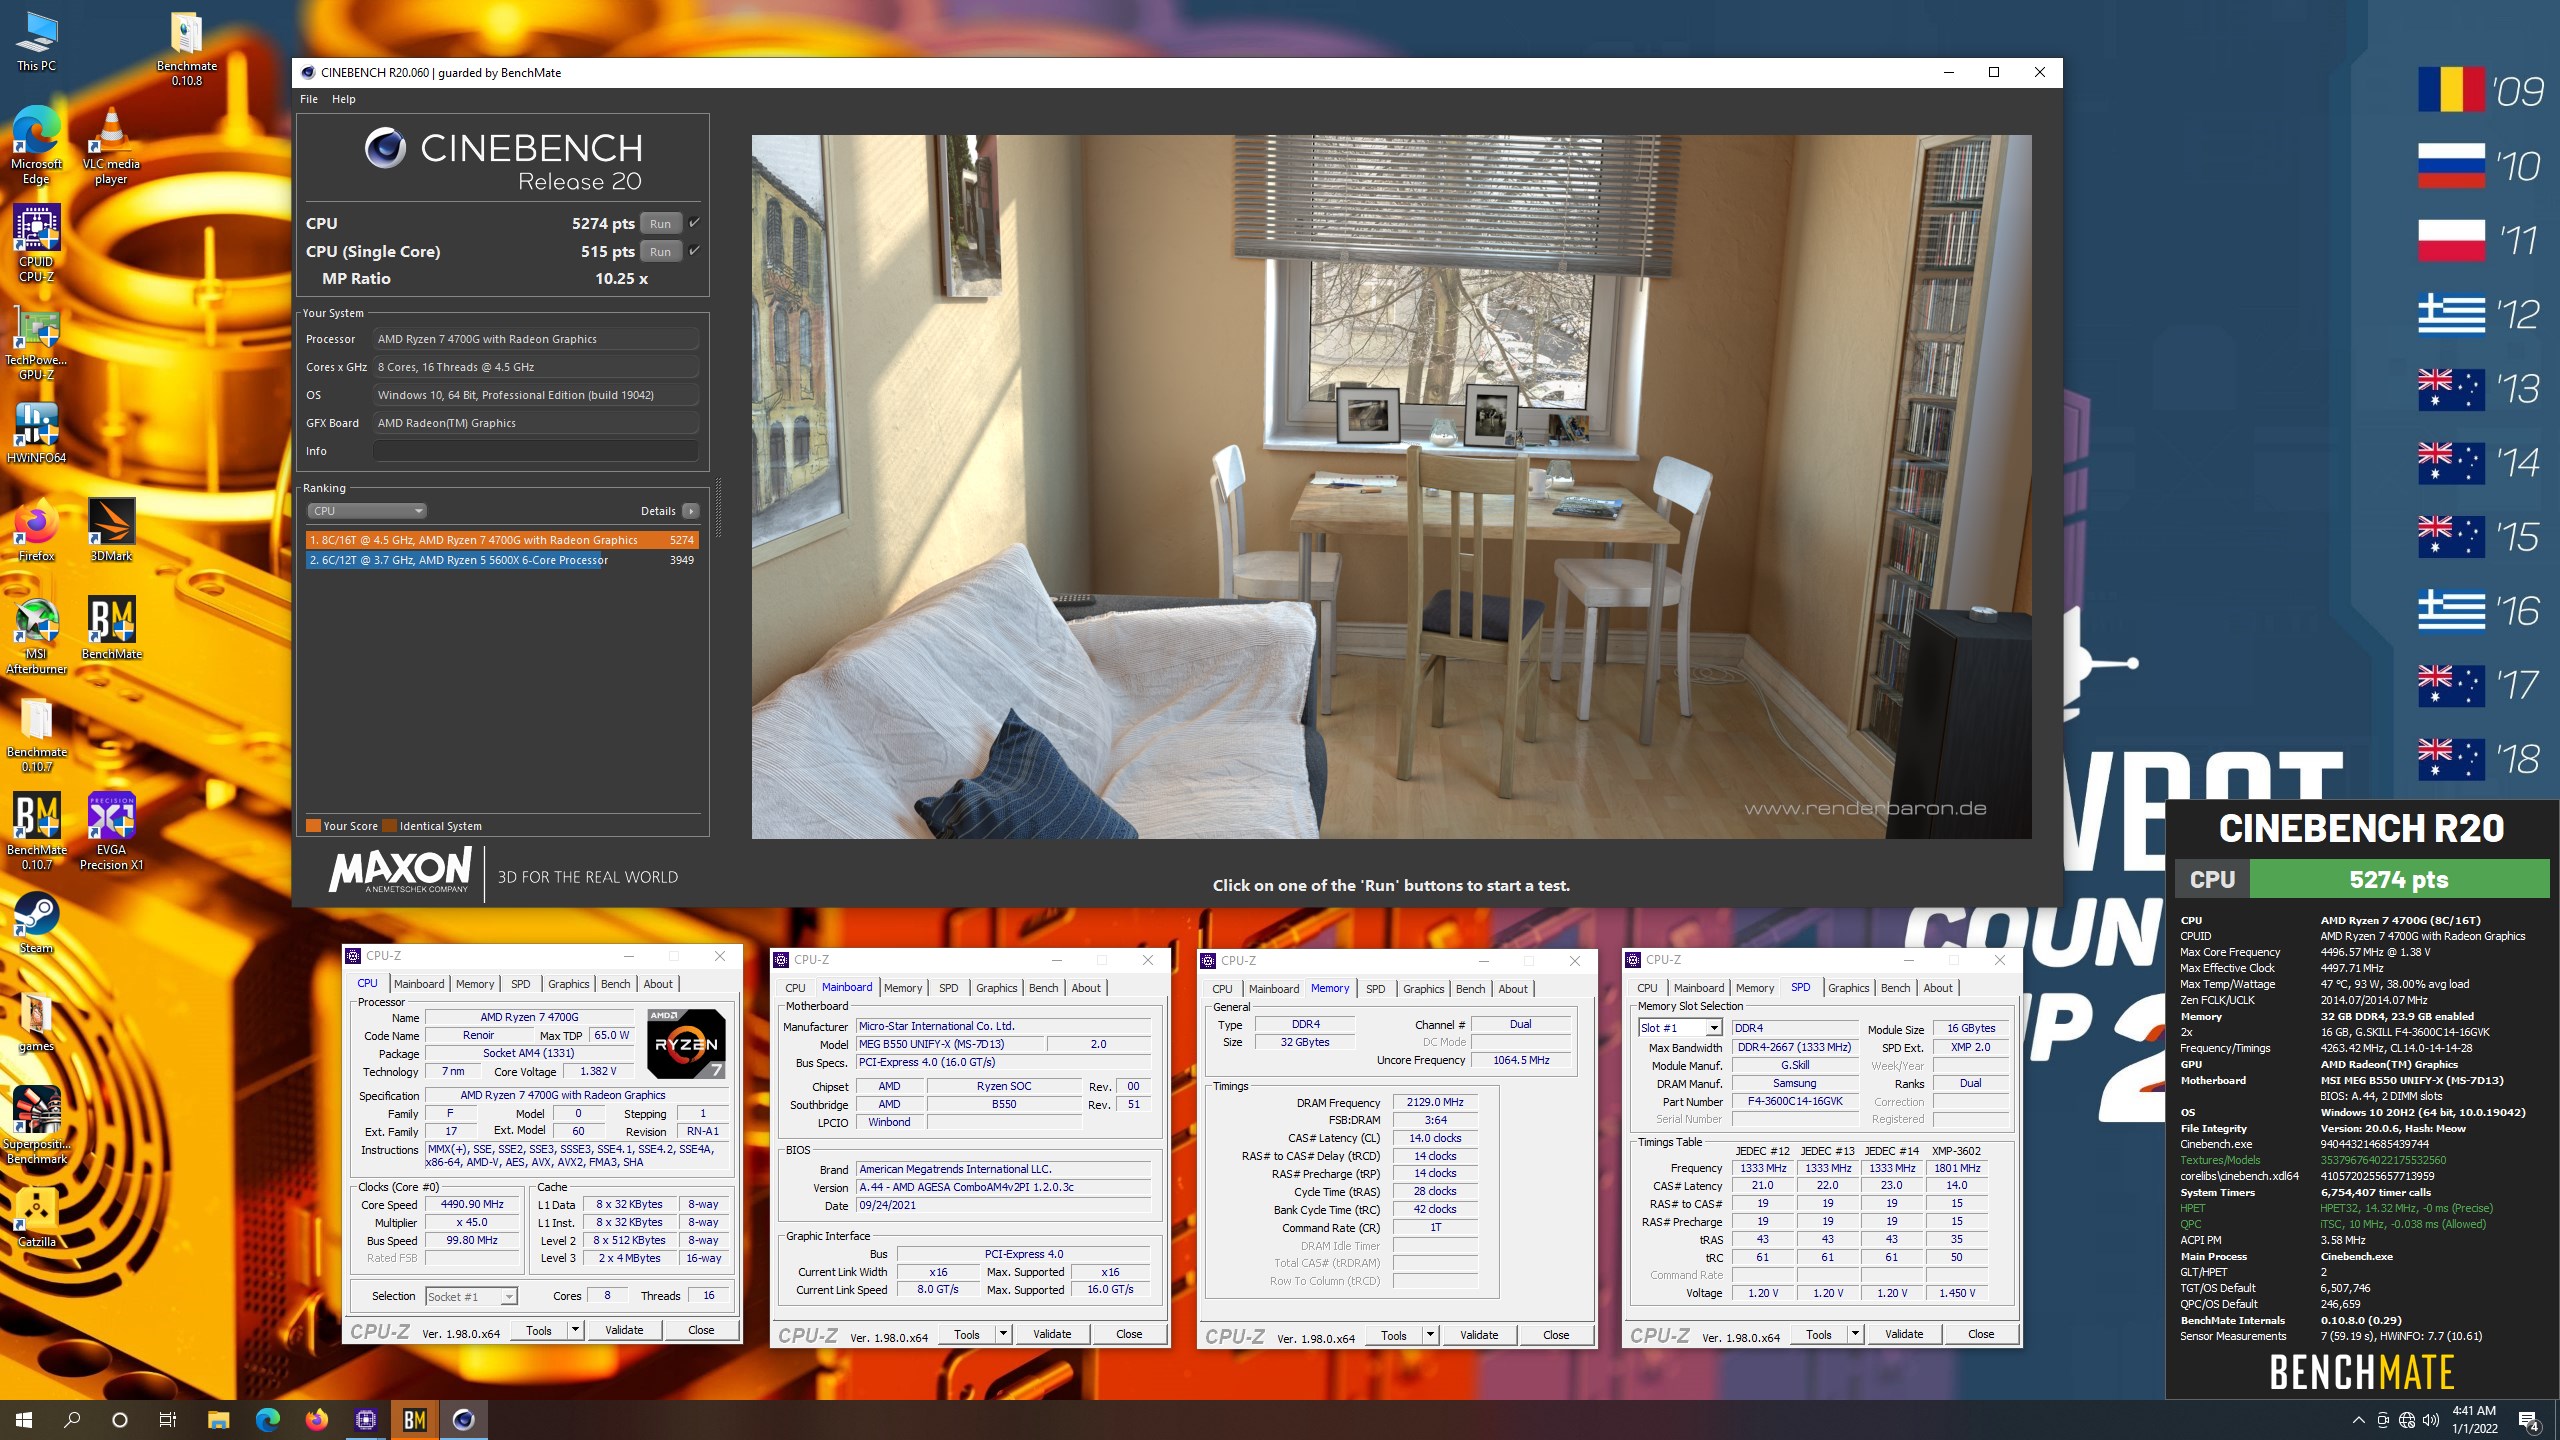
Task: Launch BenchMate 0.10.7 shortcut
Action: 36,832
